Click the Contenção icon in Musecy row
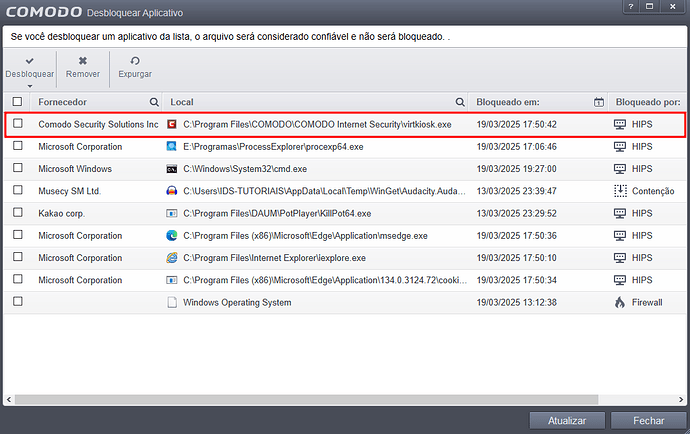The height and width of the screenshot is (434, 690). click(620, 191)
